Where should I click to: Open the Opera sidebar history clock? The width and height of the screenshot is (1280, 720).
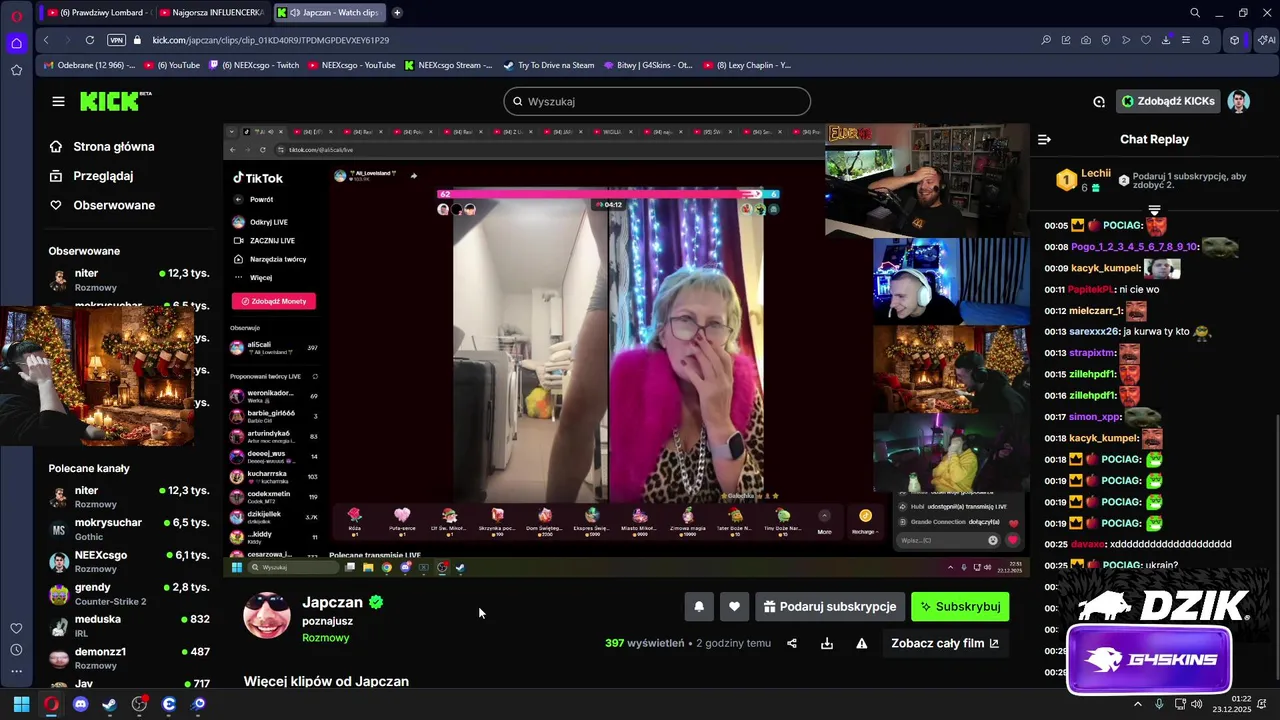click(x=16, y=650)
